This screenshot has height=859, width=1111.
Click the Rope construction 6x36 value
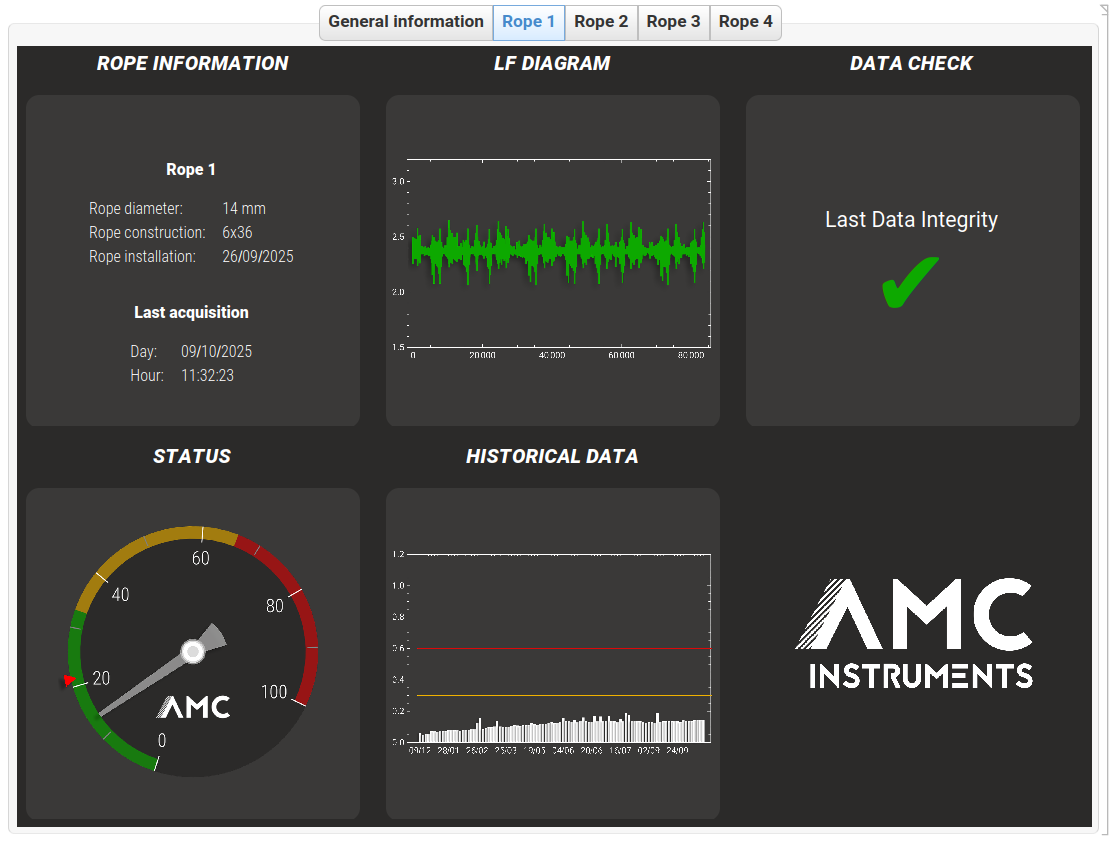(237, 233)
